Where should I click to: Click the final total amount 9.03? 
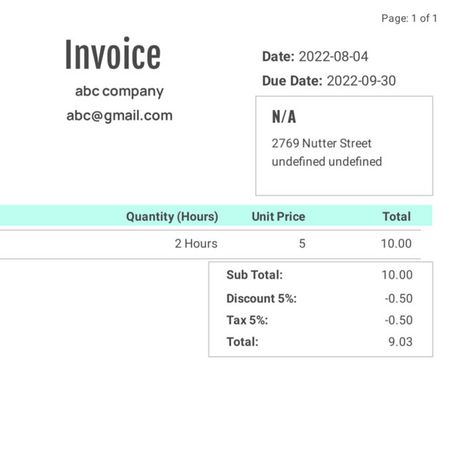(400, 342)
